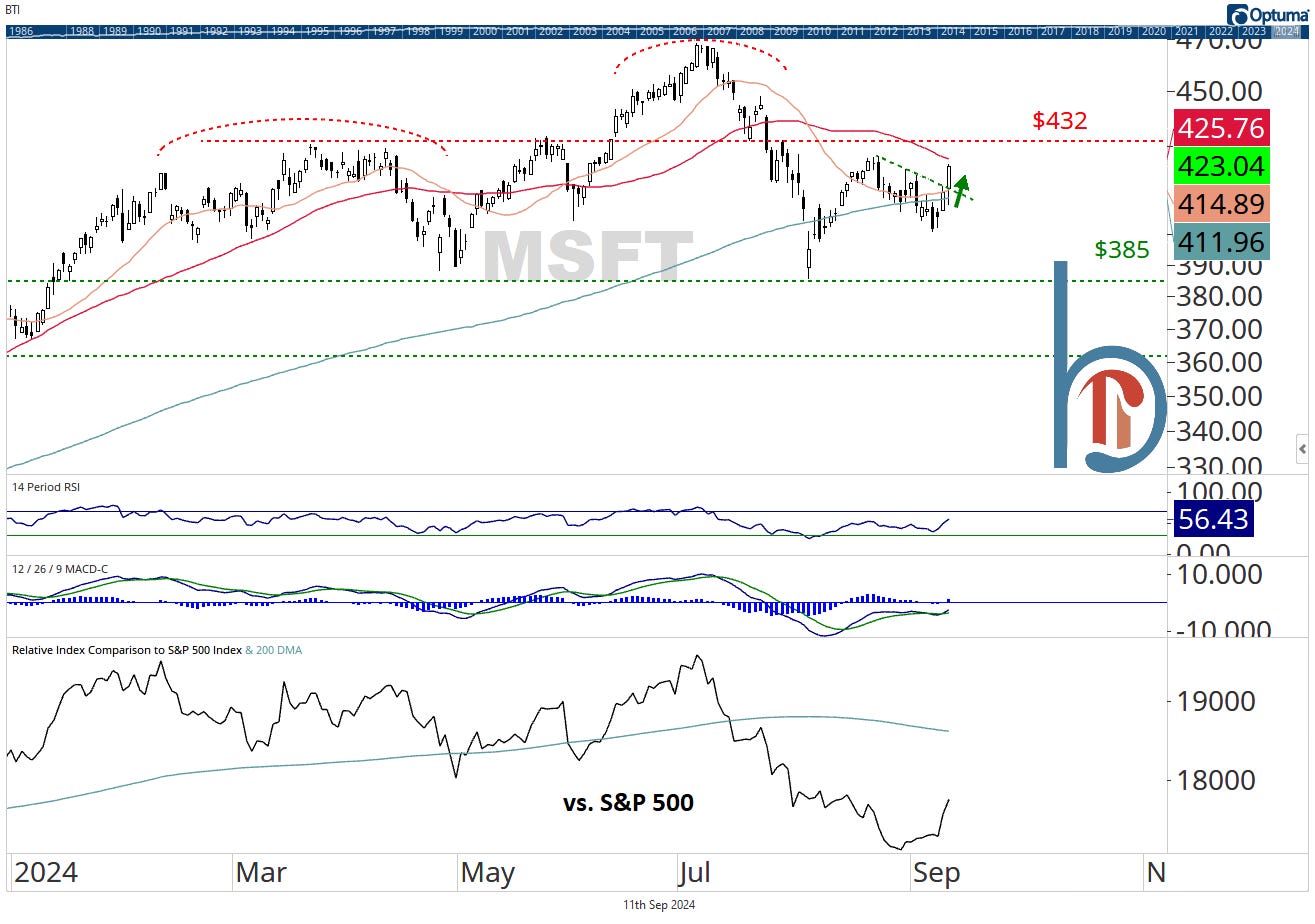Click the May label on the date axis
This screenshot has width=1315, height=924.
(x=487, y=873)
